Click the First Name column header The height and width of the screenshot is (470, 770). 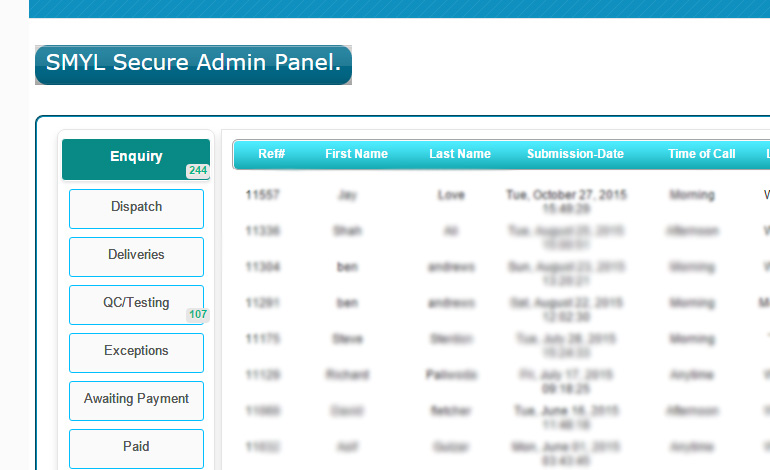point(356,154)
